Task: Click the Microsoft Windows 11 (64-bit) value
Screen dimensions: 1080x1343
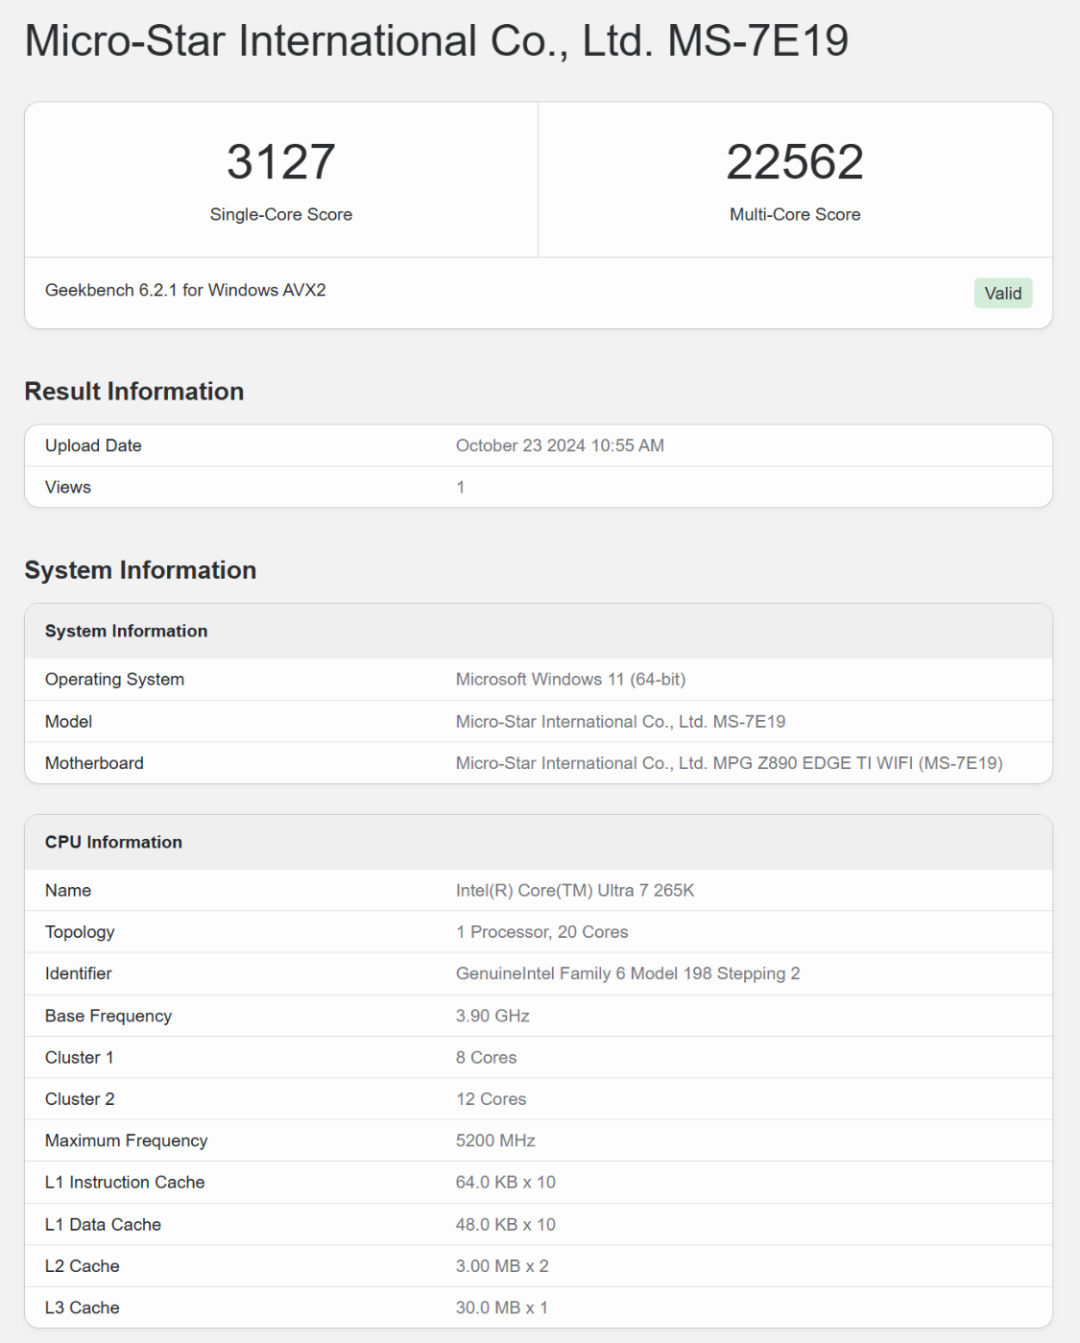Action: (570, 679)
